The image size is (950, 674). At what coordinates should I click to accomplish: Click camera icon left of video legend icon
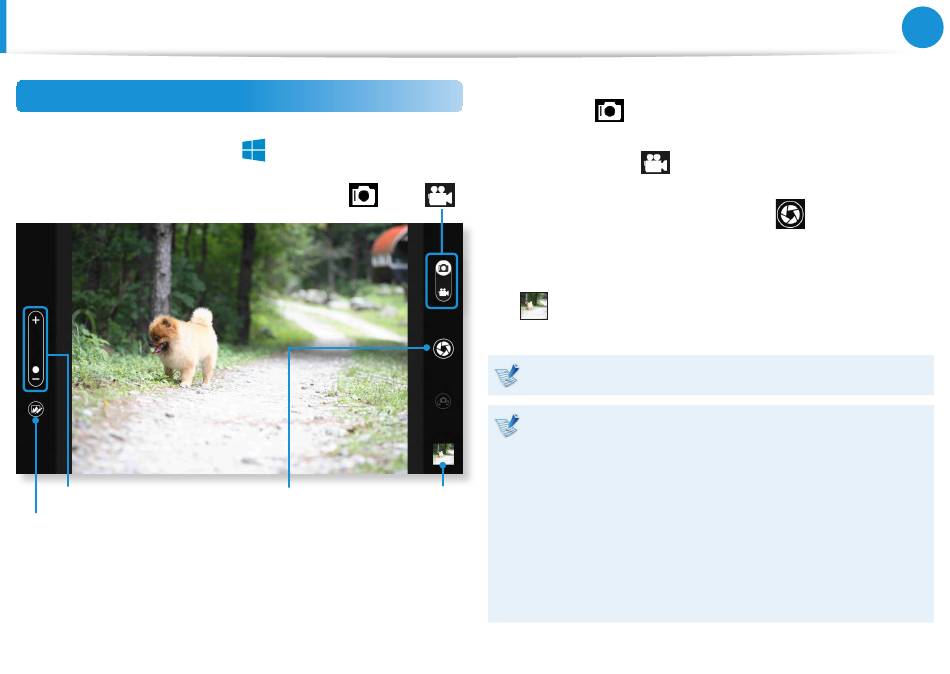coord(364,195)
